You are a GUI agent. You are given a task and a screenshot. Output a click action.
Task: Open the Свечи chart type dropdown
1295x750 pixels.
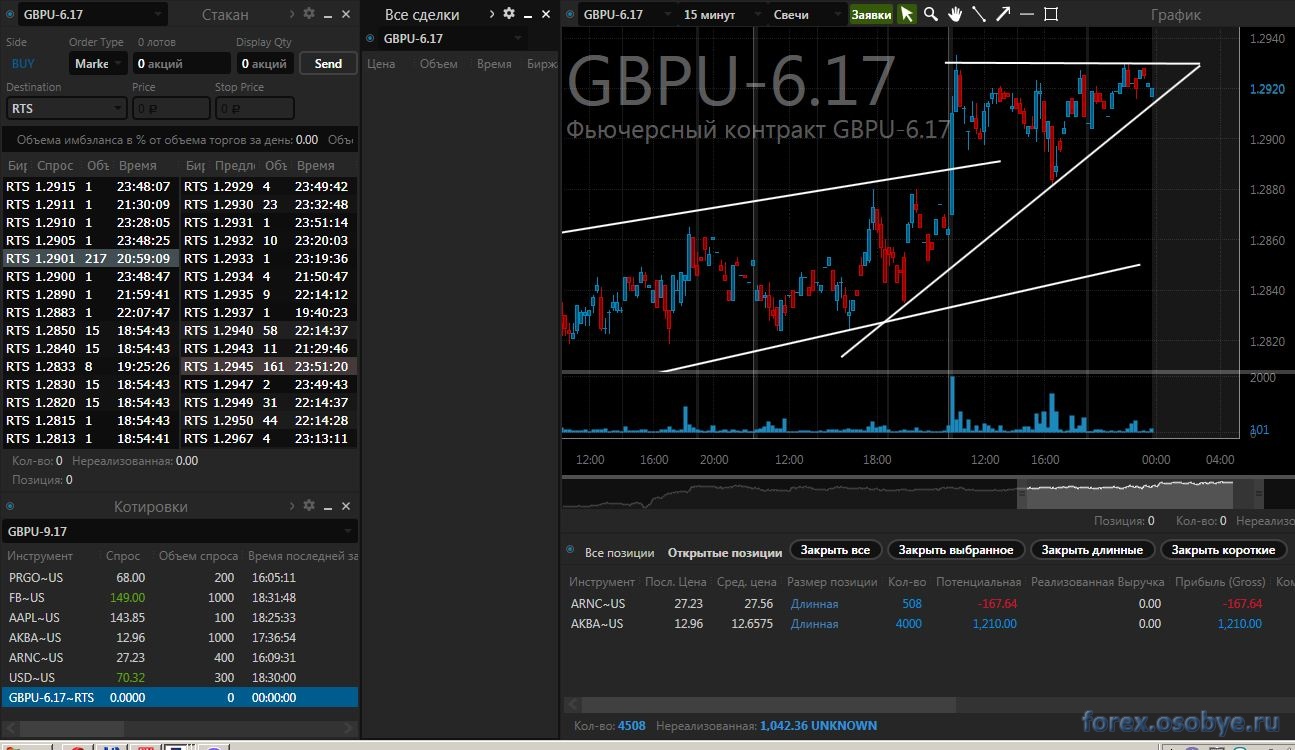click(x=808, y=14)
